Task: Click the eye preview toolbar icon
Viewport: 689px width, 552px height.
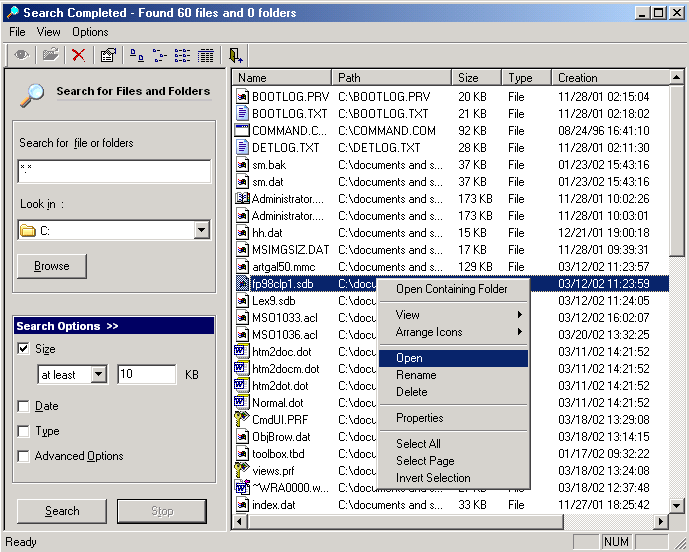Action: [x=22, y=55]
